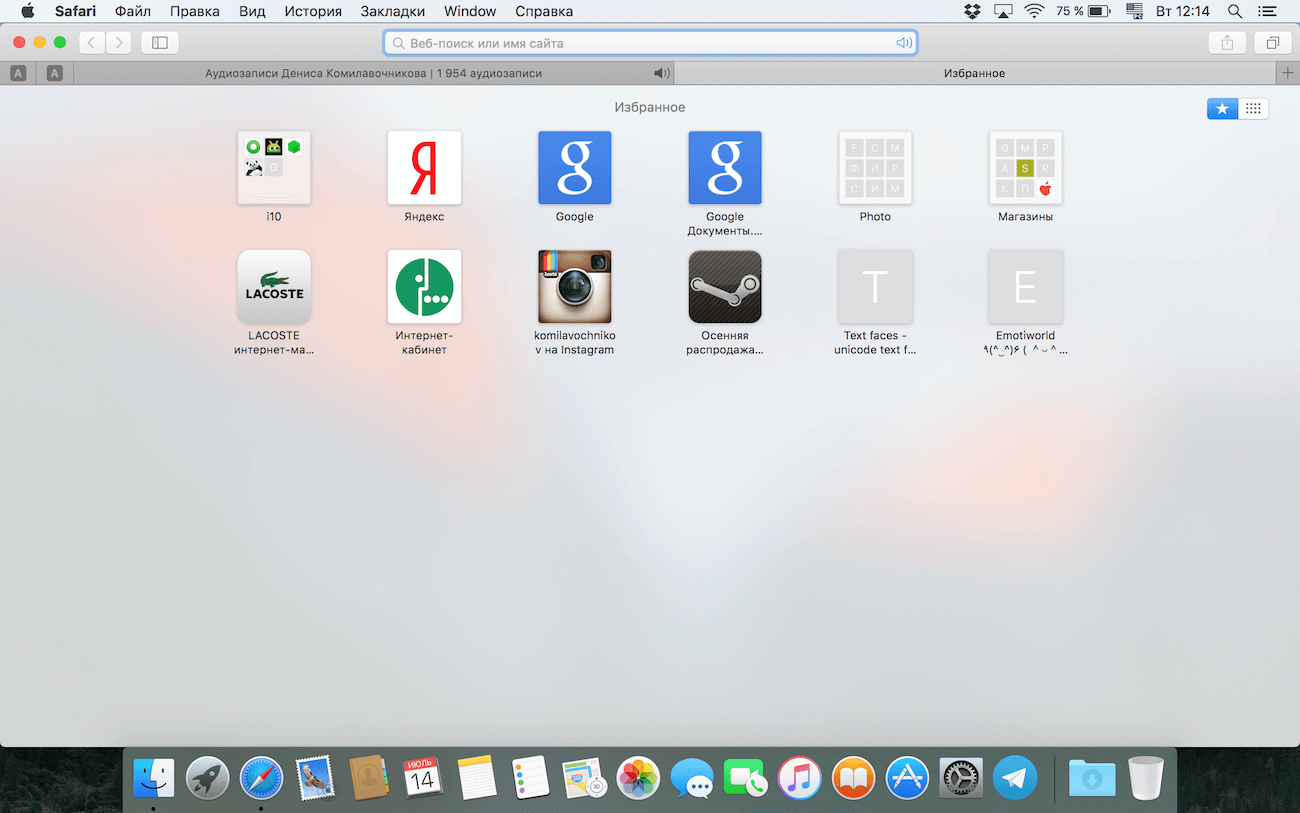Open the Магазины favorites folder

[x=1025, y=168]
